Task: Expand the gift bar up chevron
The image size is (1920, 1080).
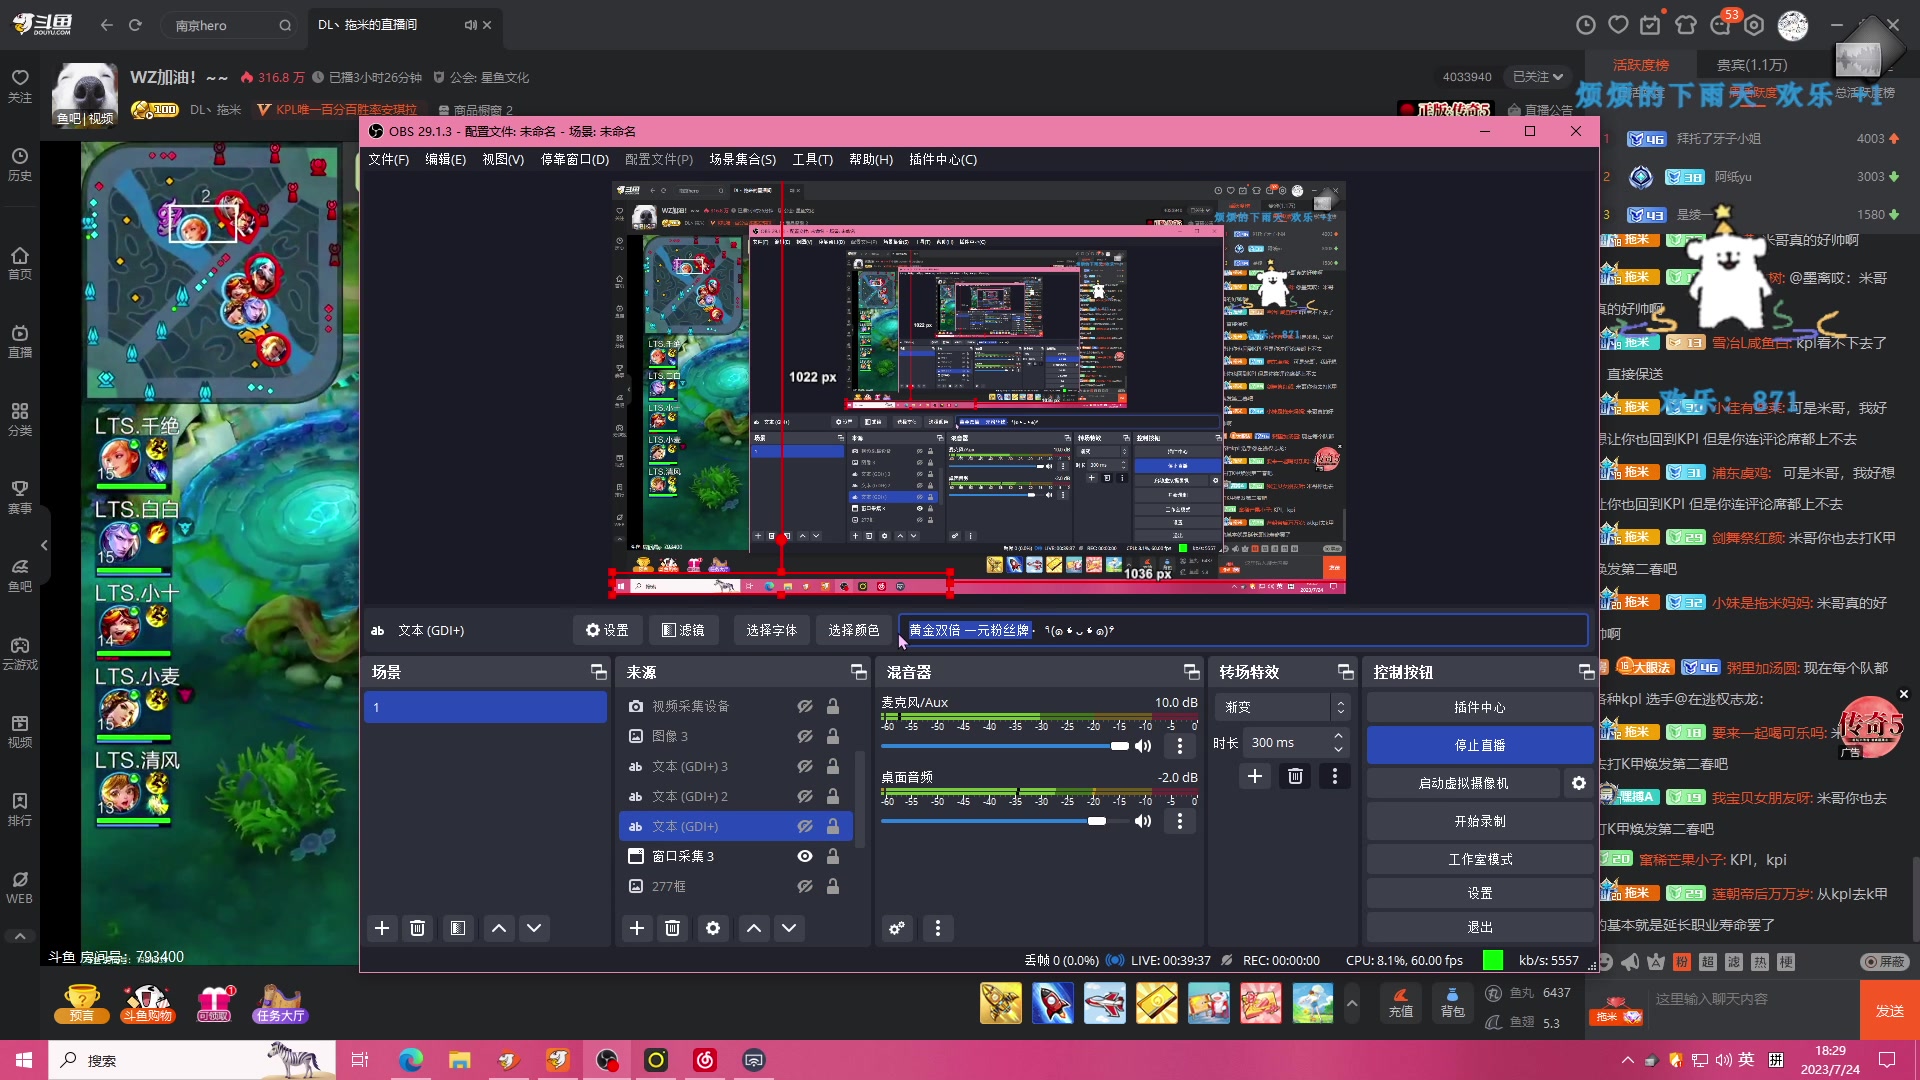Action: click(1352, 1003)
